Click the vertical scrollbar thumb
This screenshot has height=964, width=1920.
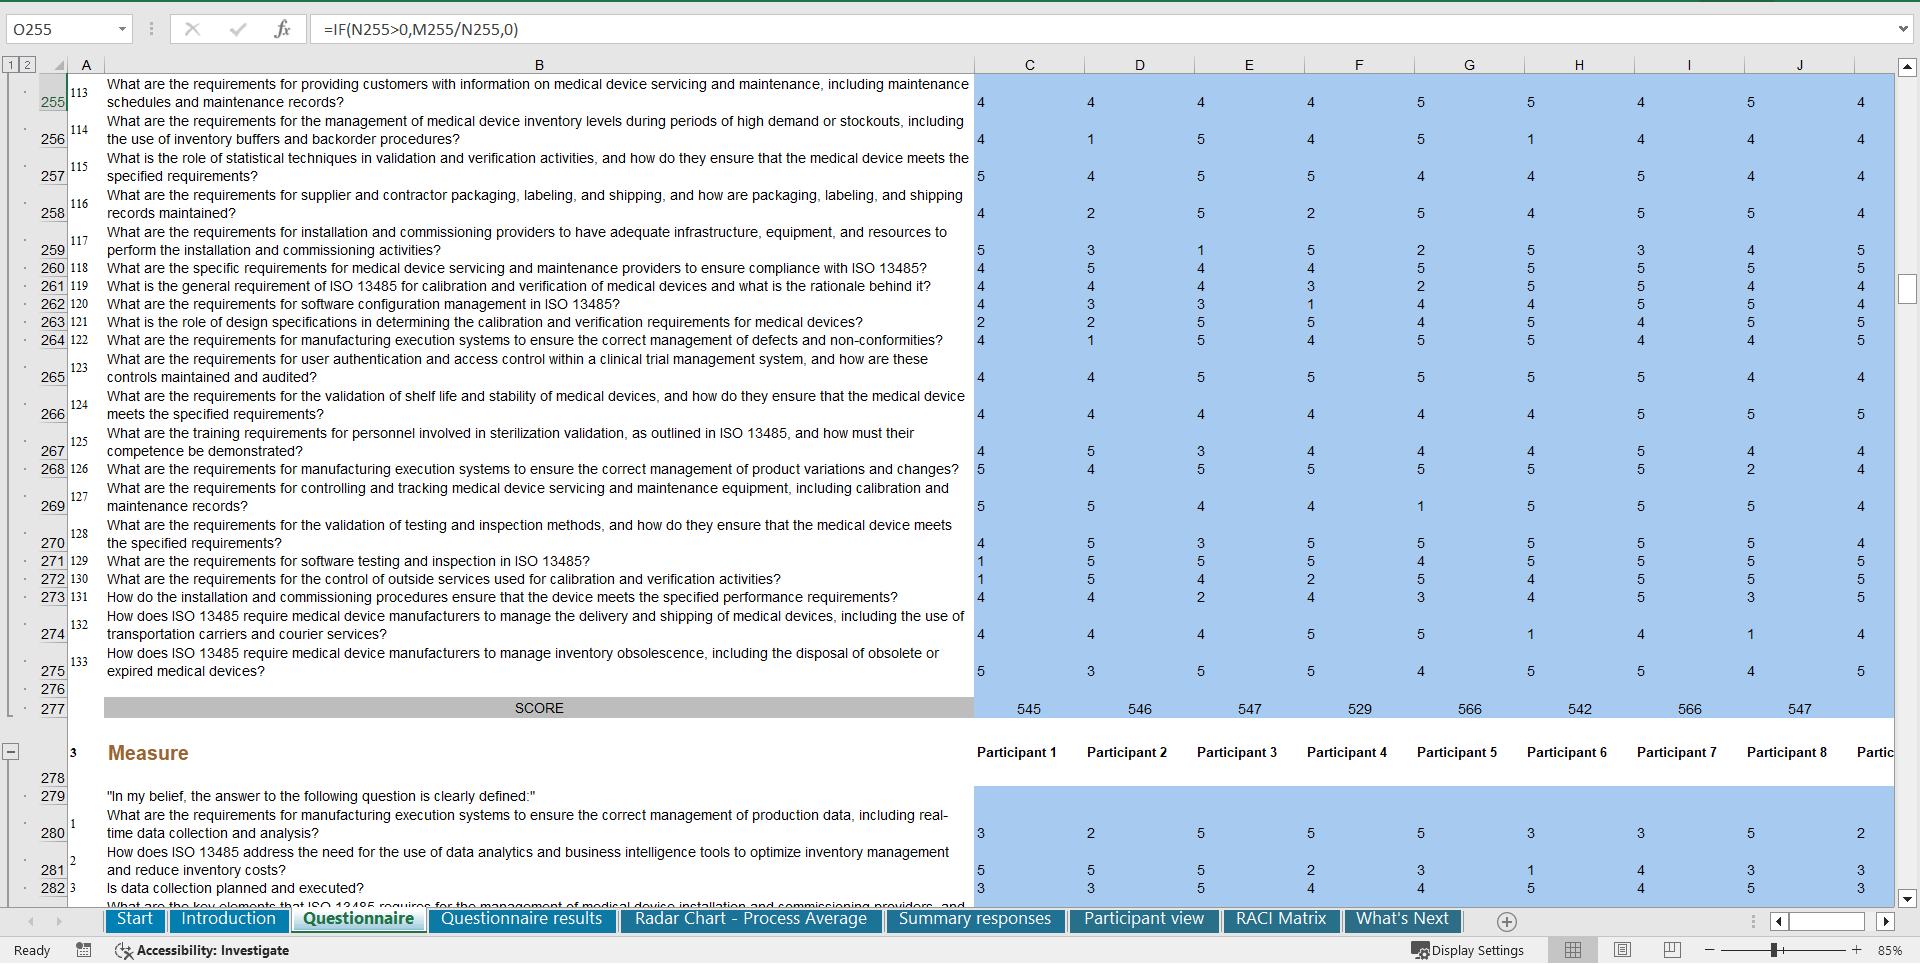click(x=1907, y=289)
